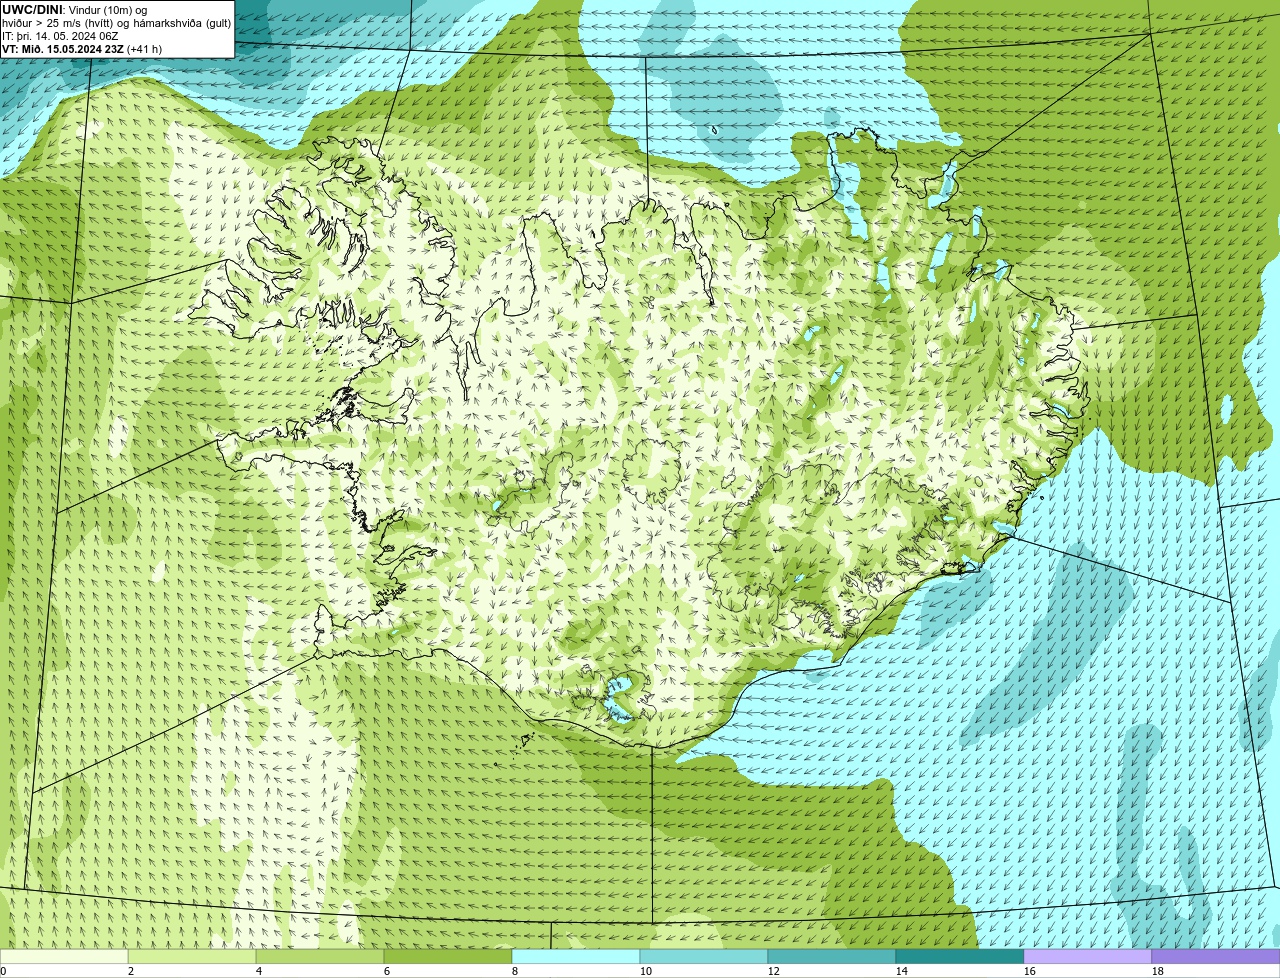Screen dimensions: 1280x978
Task: Click the '6' label on the color scale
Action: [x=387, y=971]
